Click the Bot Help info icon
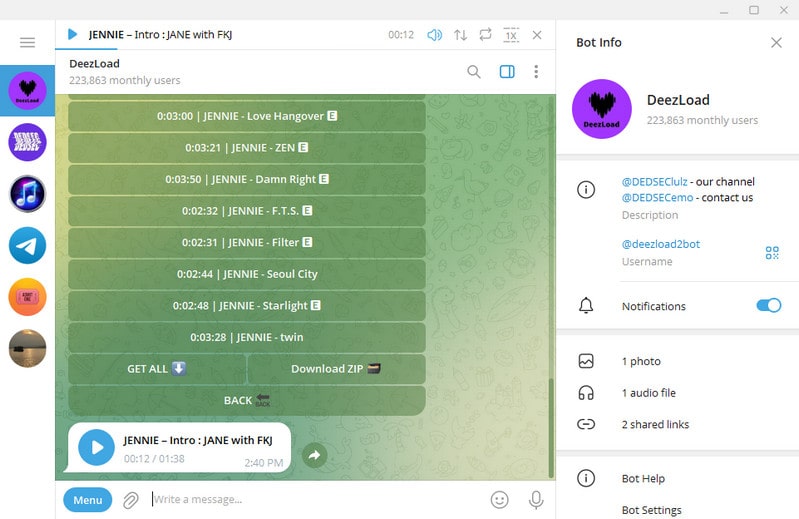The image size is (799, 519). 586,479
